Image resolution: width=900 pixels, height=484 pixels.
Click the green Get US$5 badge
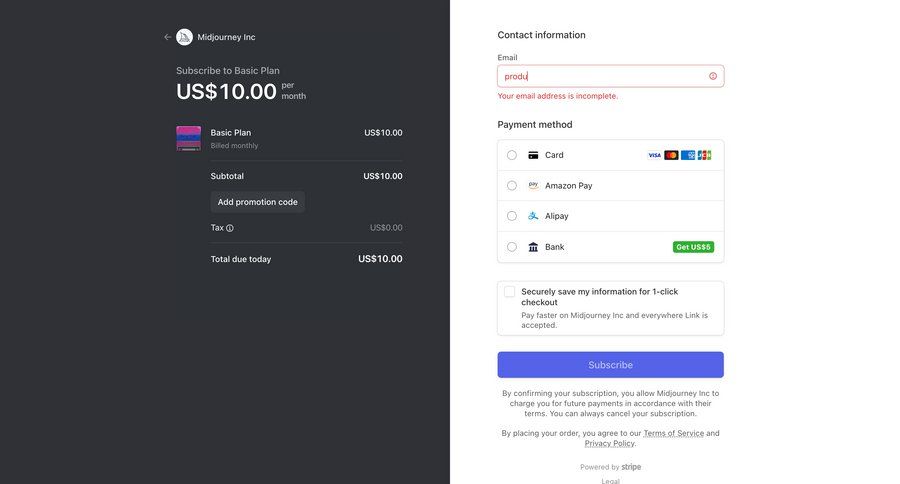pyautogui.click(x=693, y=247)
